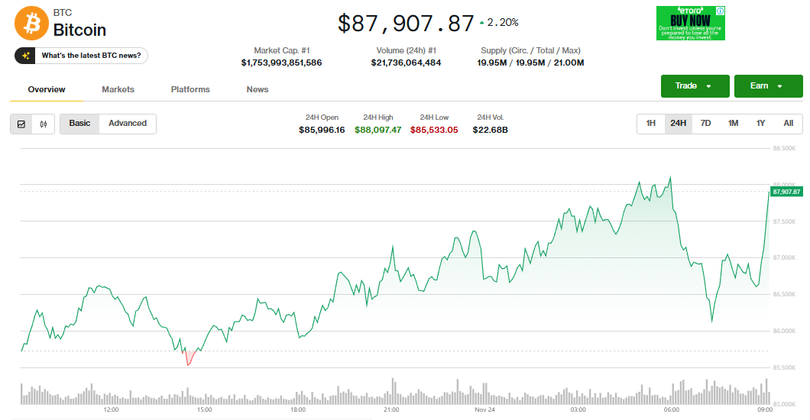Switch to the candlestick chart icon
This screenshot has width=810, height=420.
click(x=43, y=124)
